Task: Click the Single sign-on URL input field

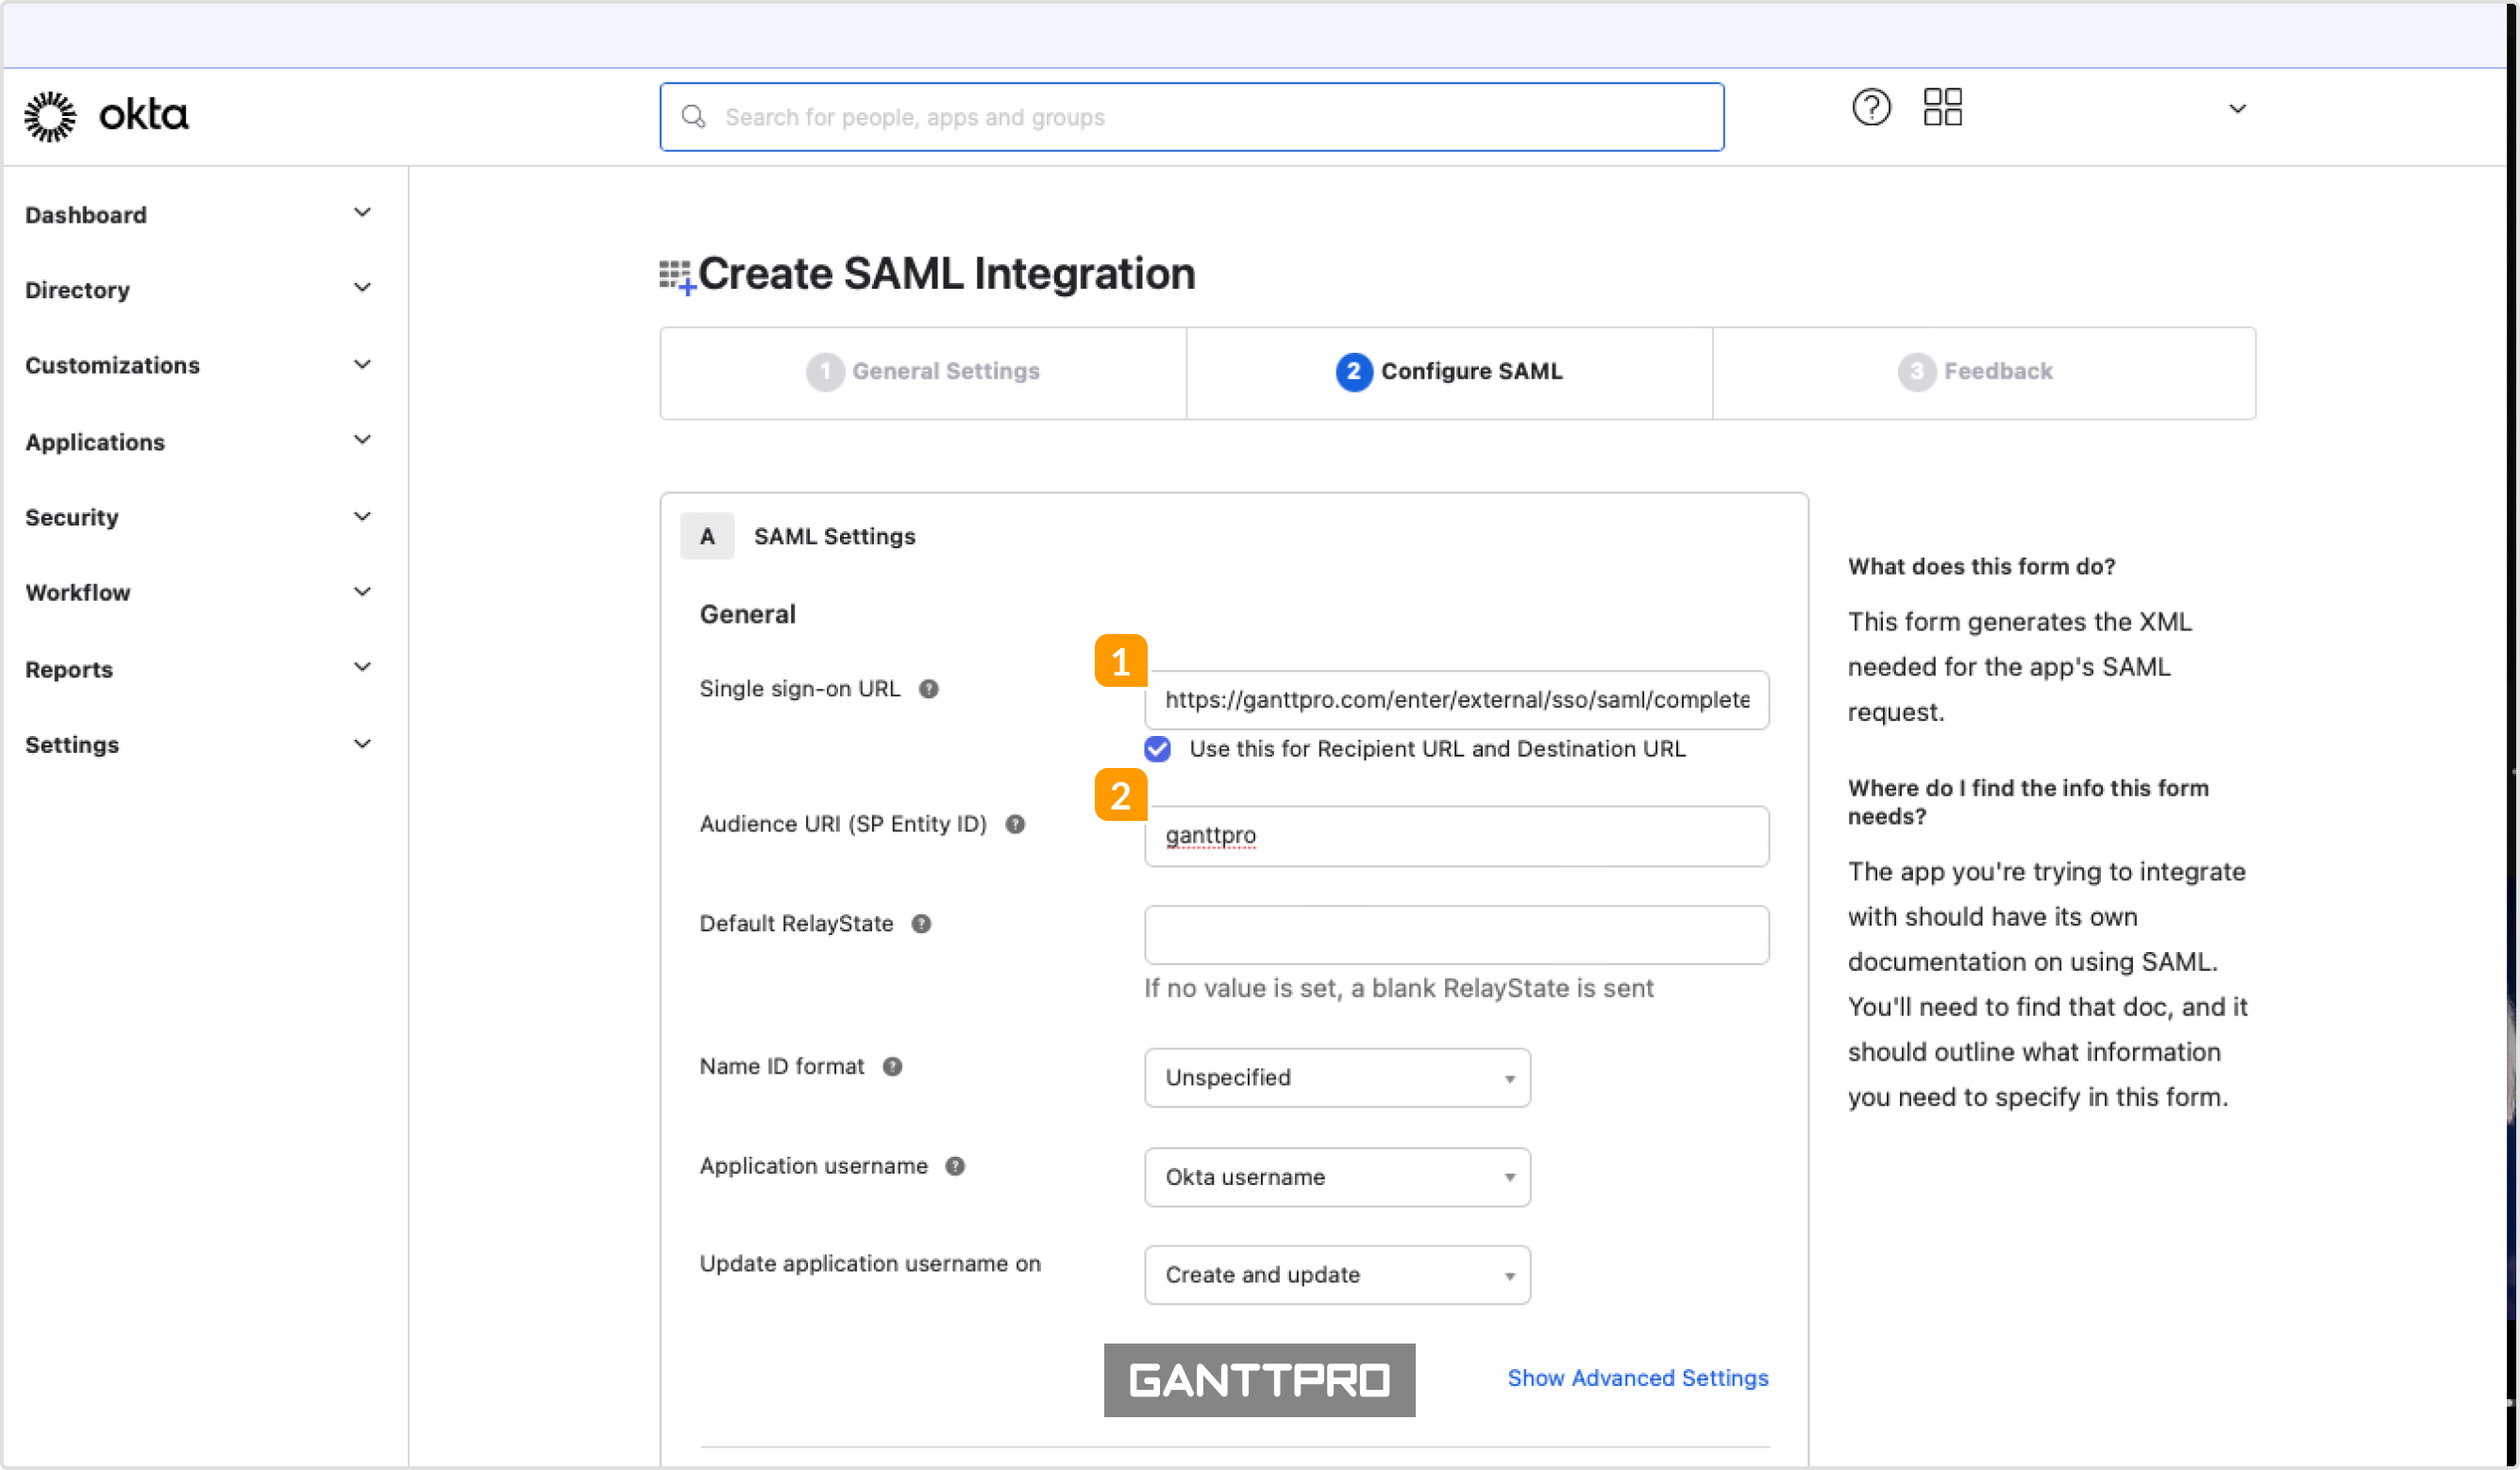Action: pyautogui.click(x=1456, y=700)
